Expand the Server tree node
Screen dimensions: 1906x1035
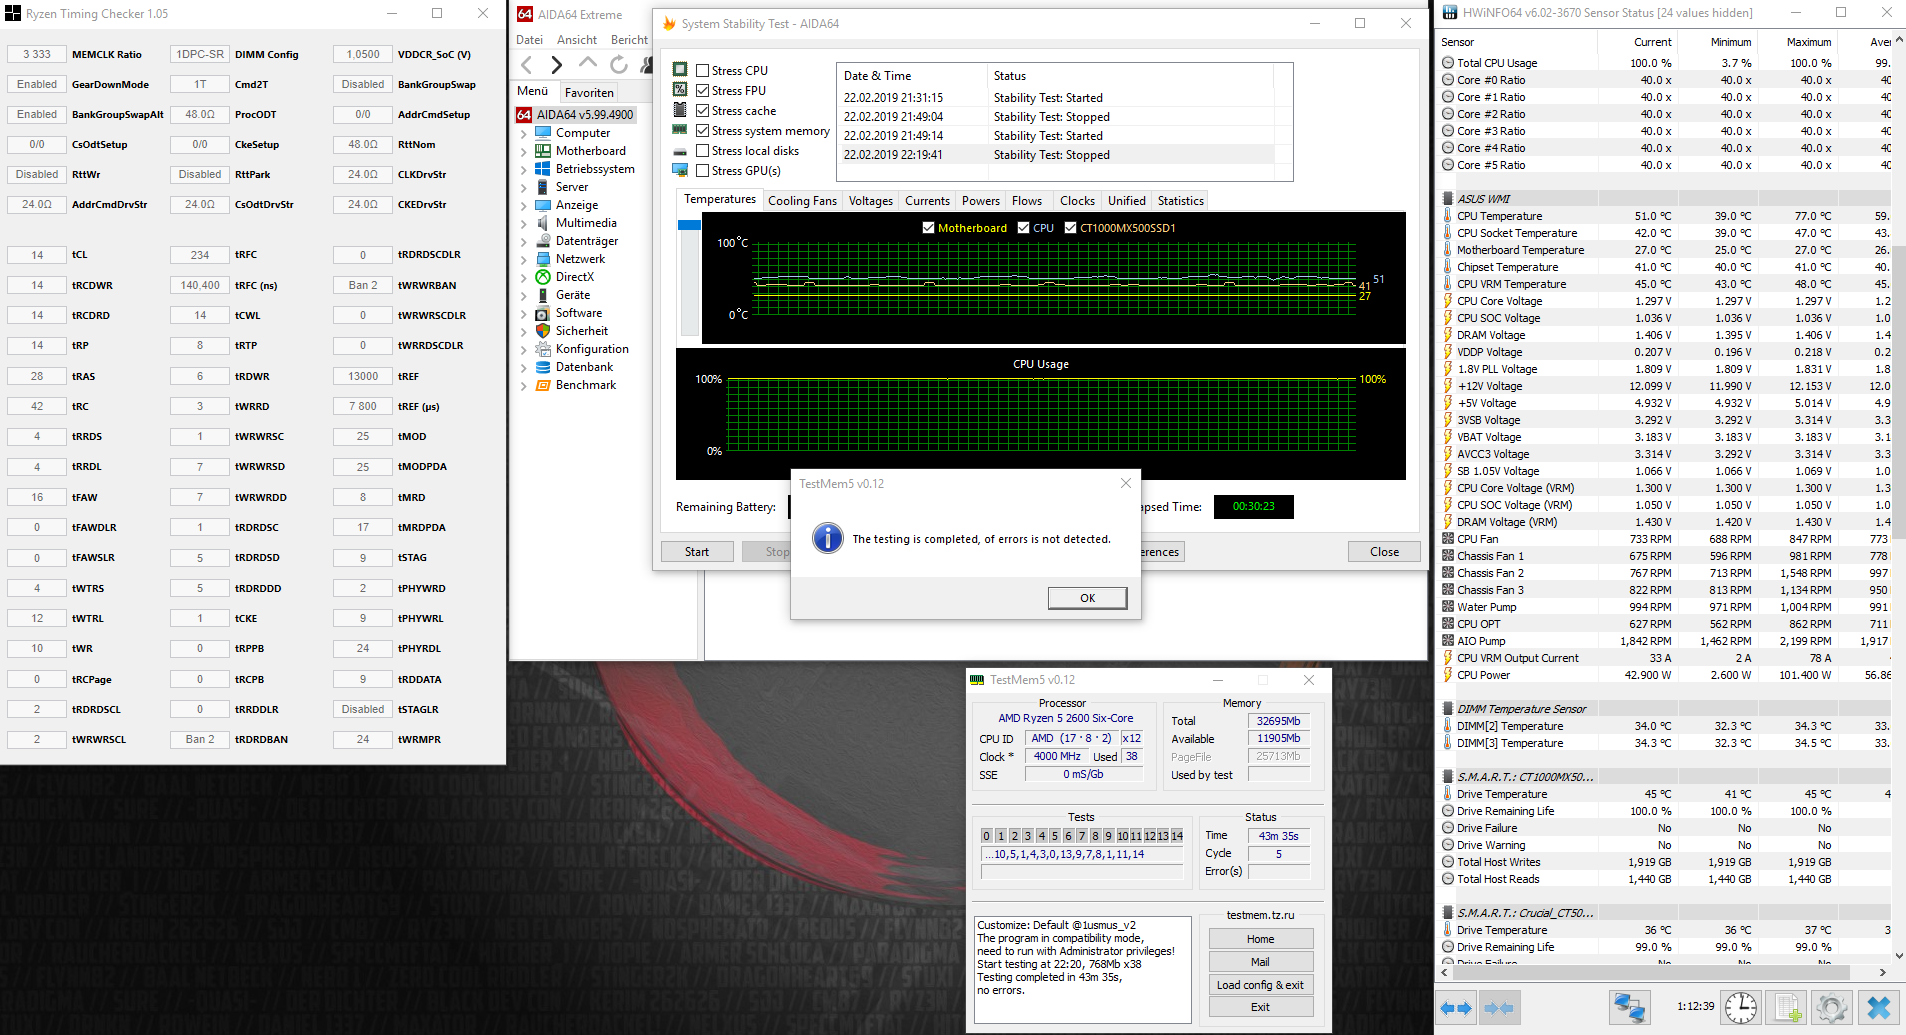tap(524, 187)
